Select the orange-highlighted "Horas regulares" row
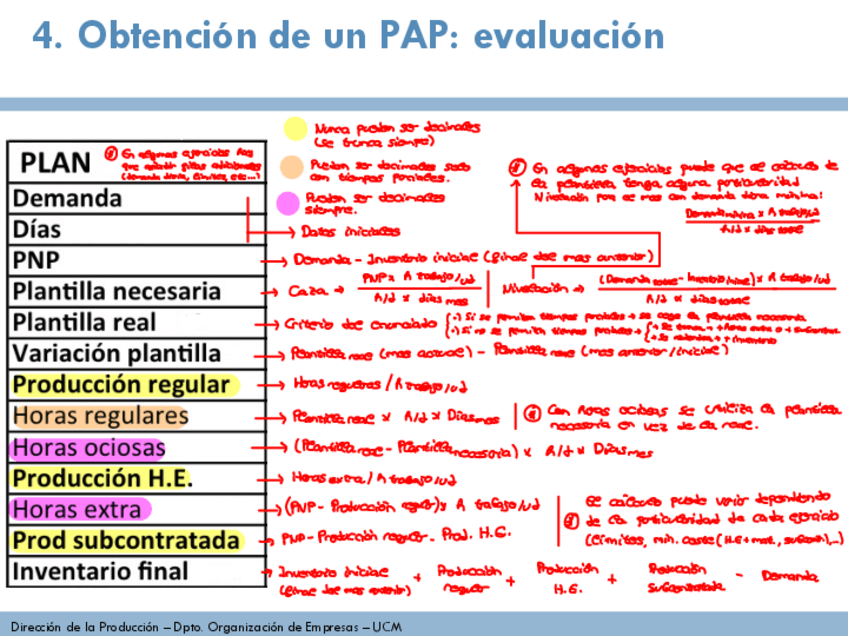 click(x=137, y=416)
